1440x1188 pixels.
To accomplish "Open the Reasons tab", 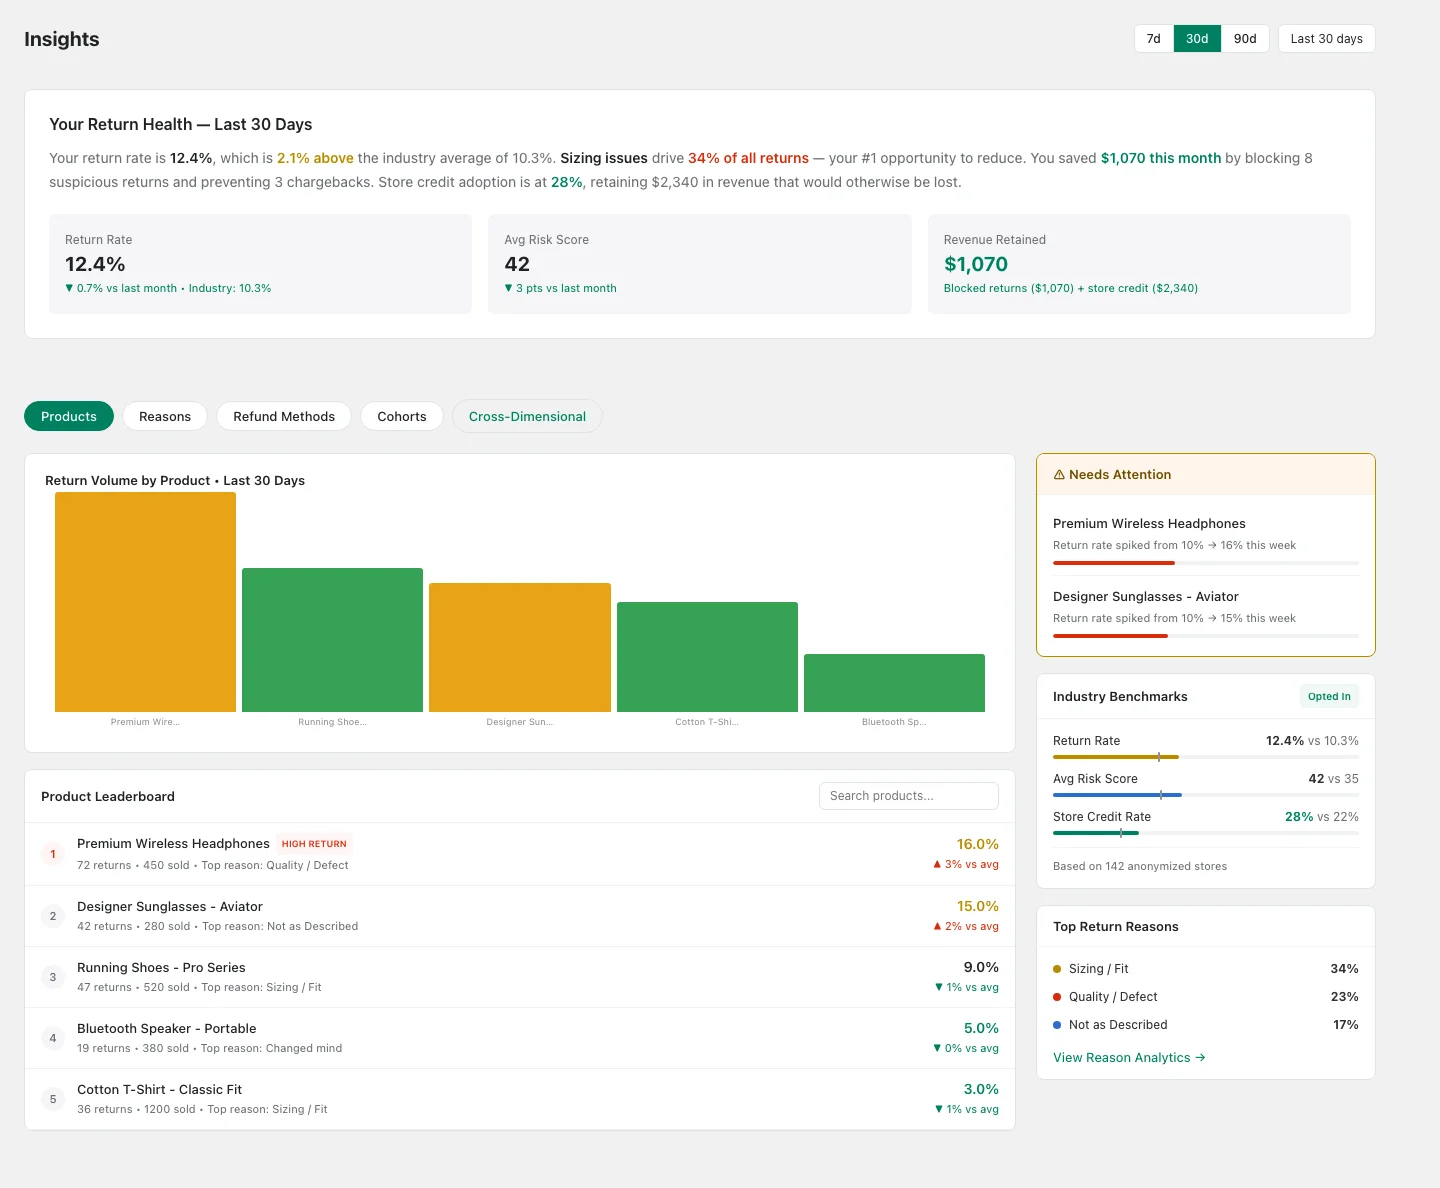I will pyautogui.click(x=165, y=417).
